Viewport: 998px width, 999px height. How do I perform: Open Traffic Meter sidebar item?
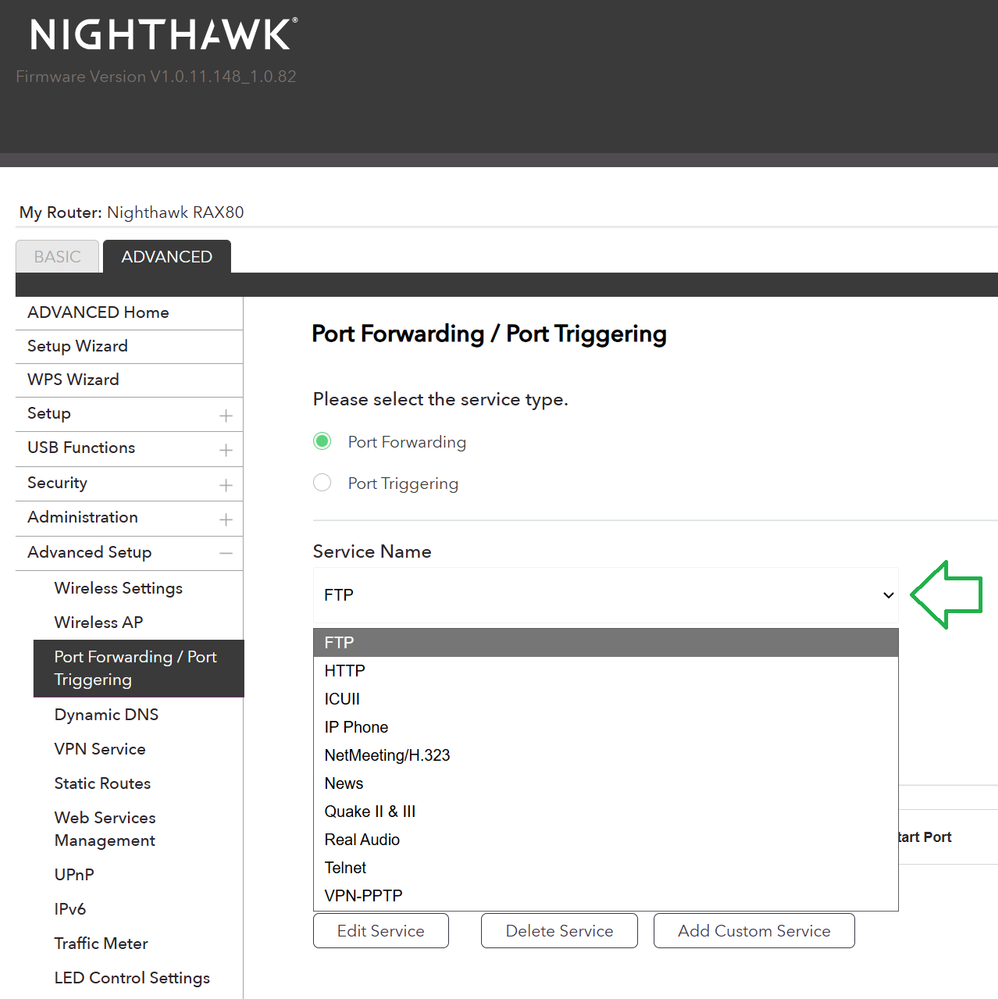(x=101, y=944)
